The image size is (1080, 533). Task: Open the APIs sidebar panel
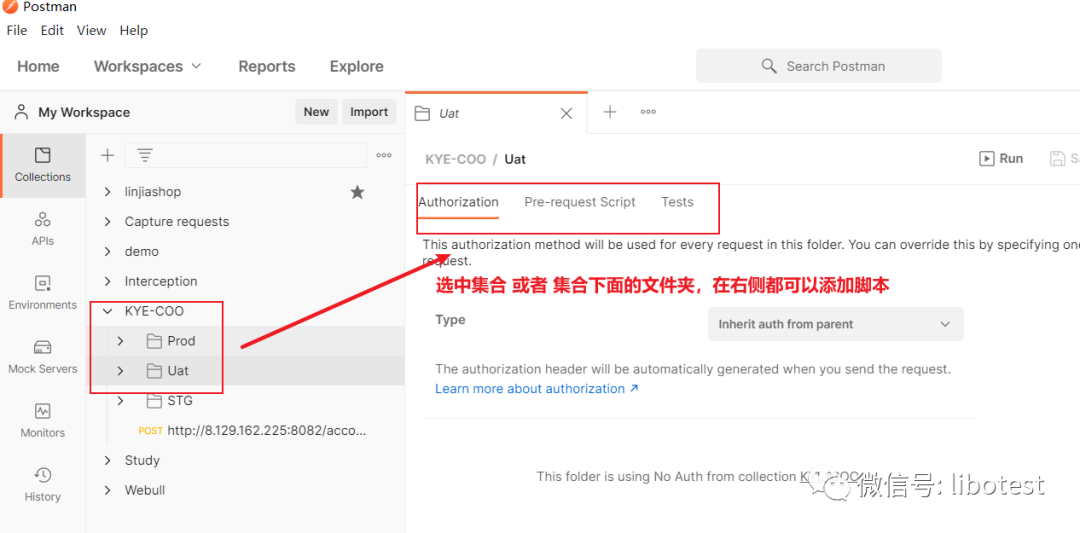click(x=43, y=229)
